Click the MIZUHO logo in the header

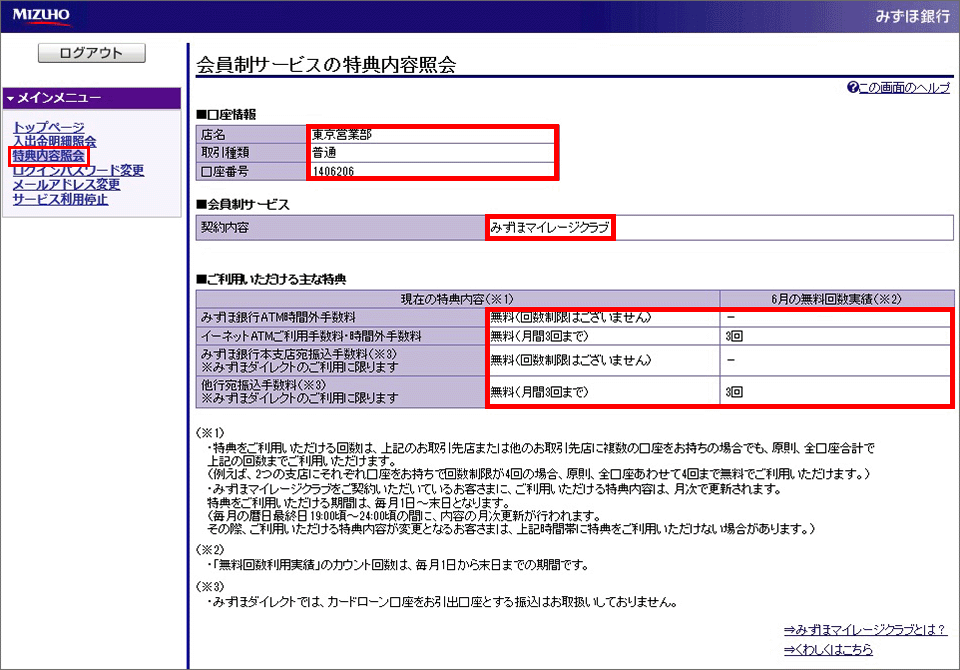[x=41, y=15]
